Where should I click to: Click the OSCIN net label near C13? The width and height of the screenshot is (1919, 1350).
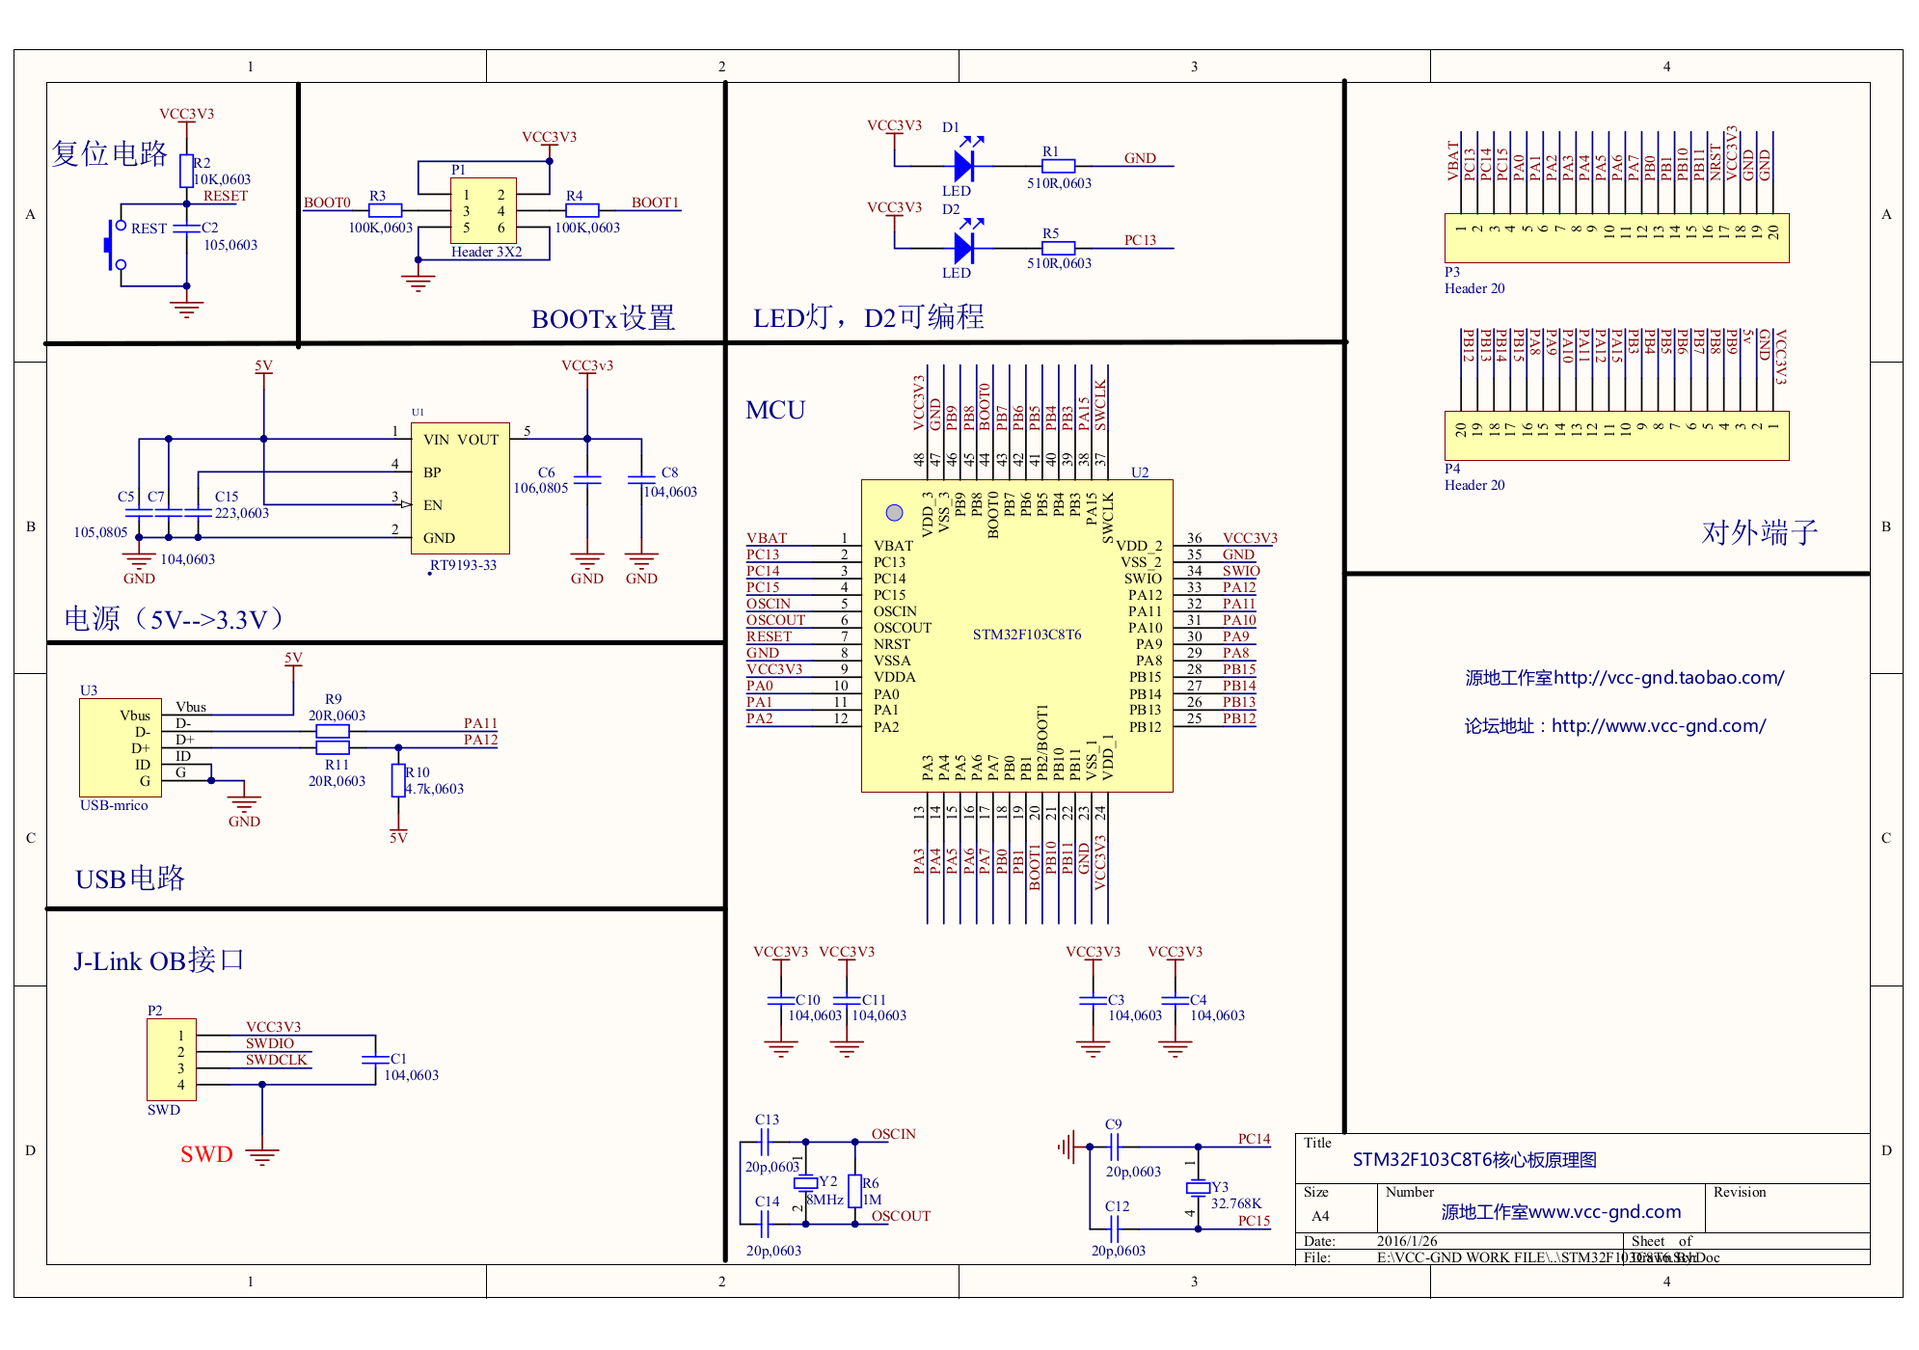click(893, 1134)
